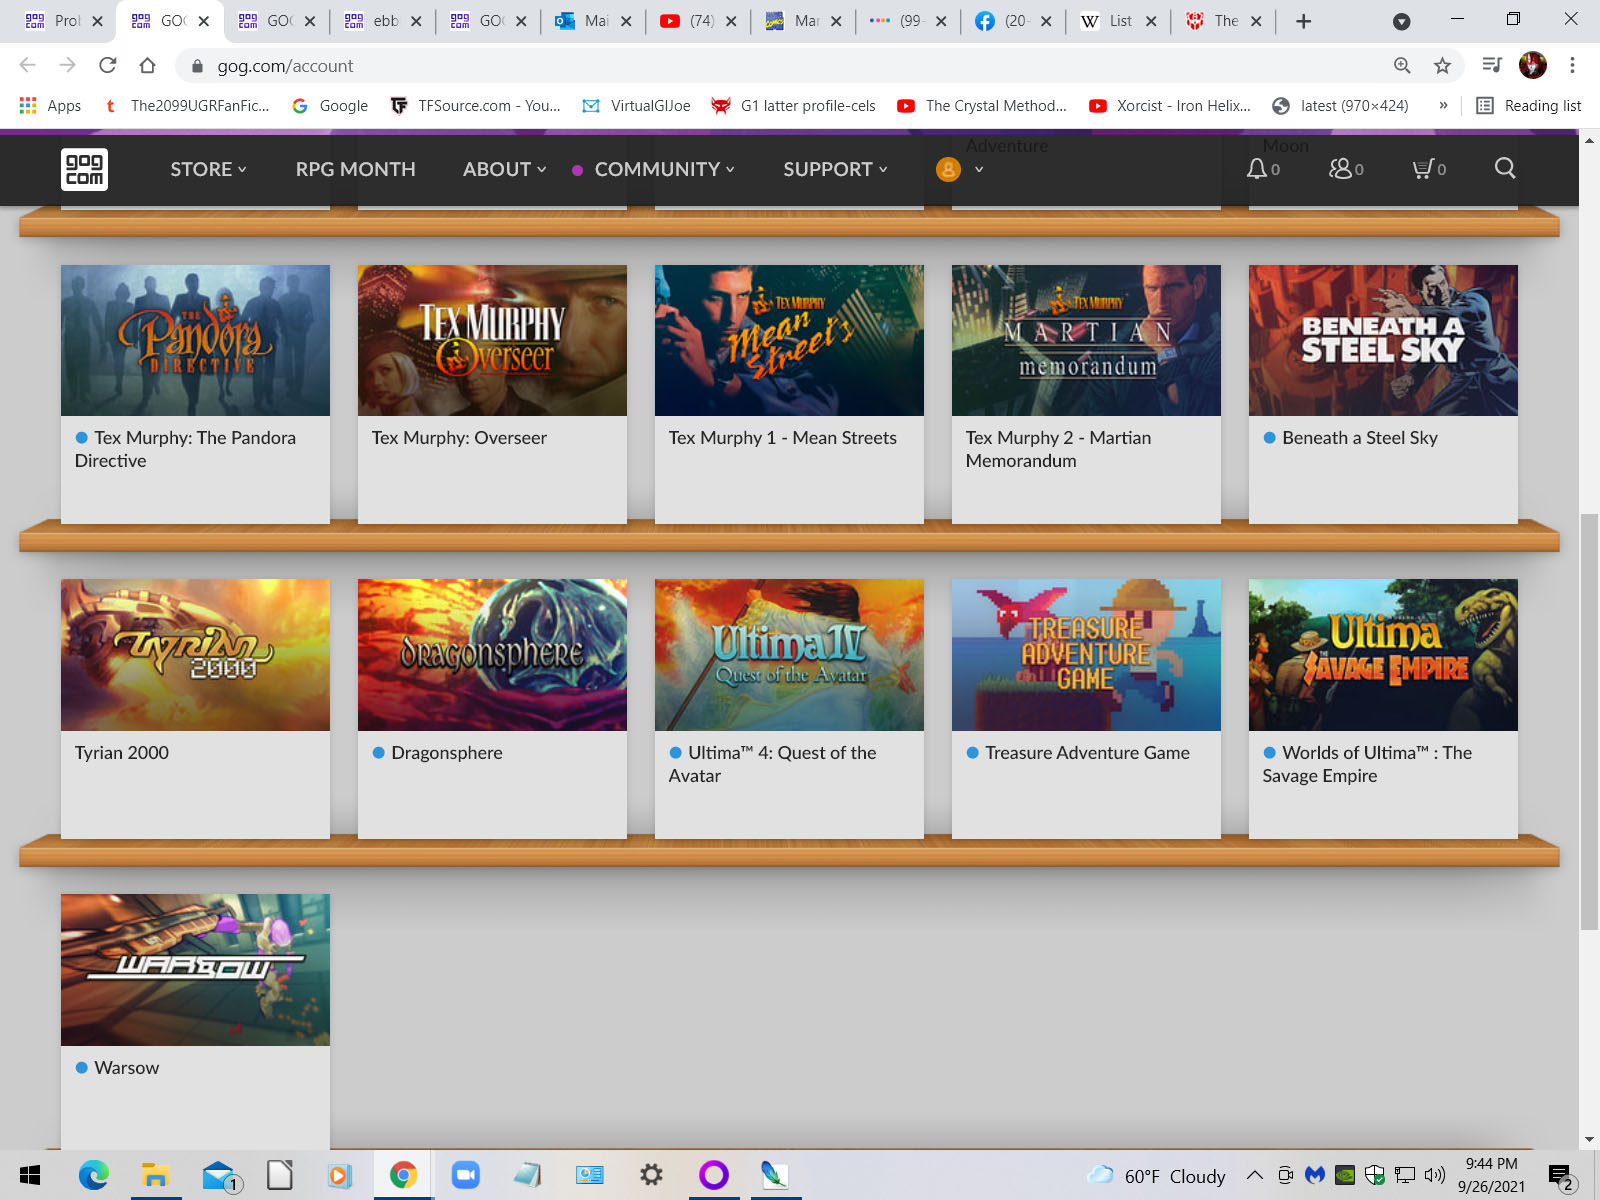The width and height of the screenshot is (1600, 1200).
Task: Open Dragonsphere game cover
Action: (492, 655)
